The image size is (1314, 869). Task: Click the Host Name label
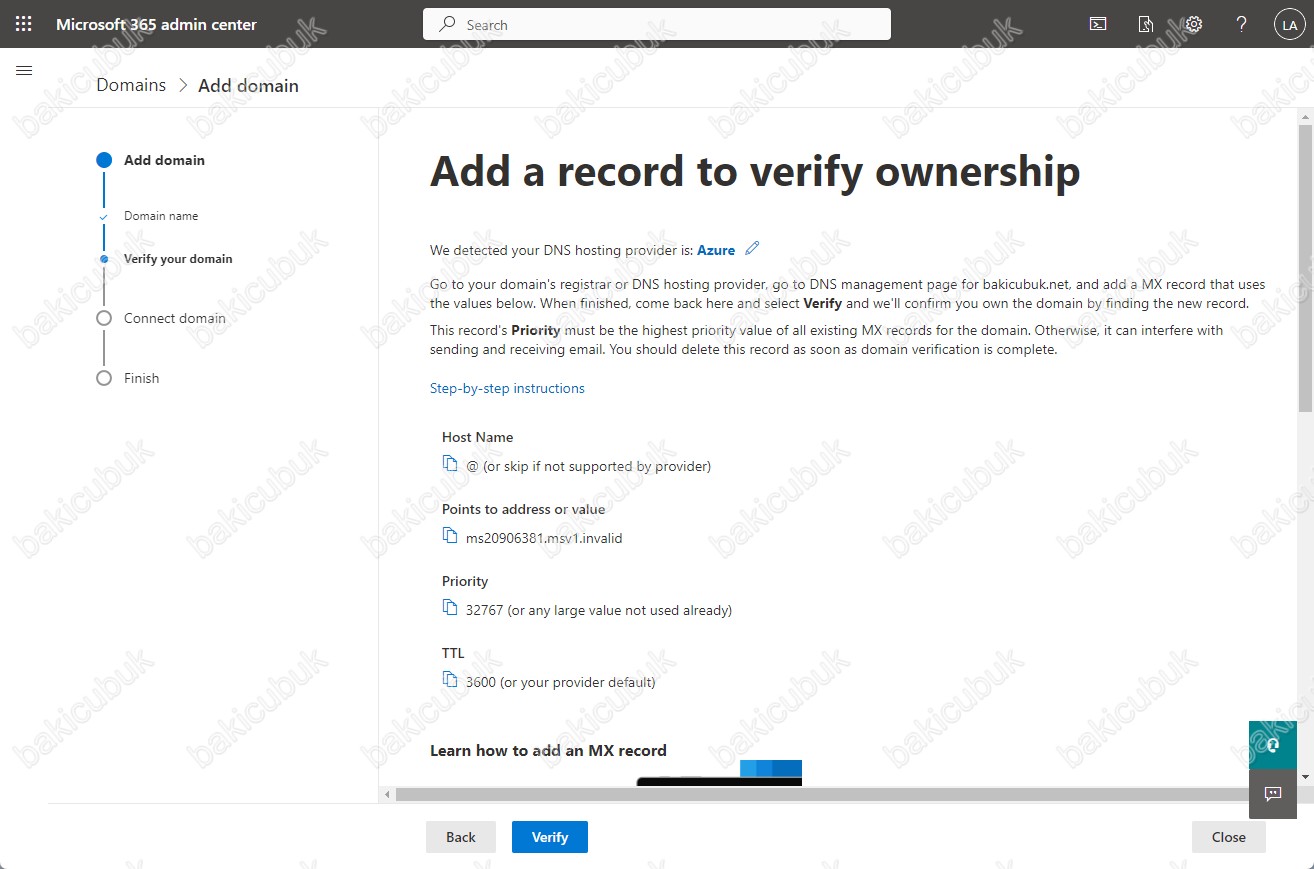[477, 437]
